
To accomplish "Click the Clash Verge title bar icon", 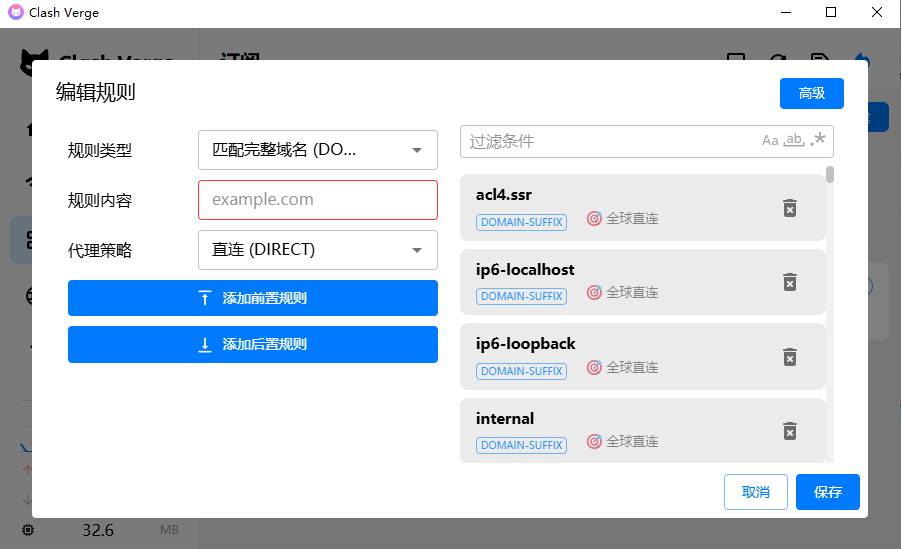I will (16, 12).
